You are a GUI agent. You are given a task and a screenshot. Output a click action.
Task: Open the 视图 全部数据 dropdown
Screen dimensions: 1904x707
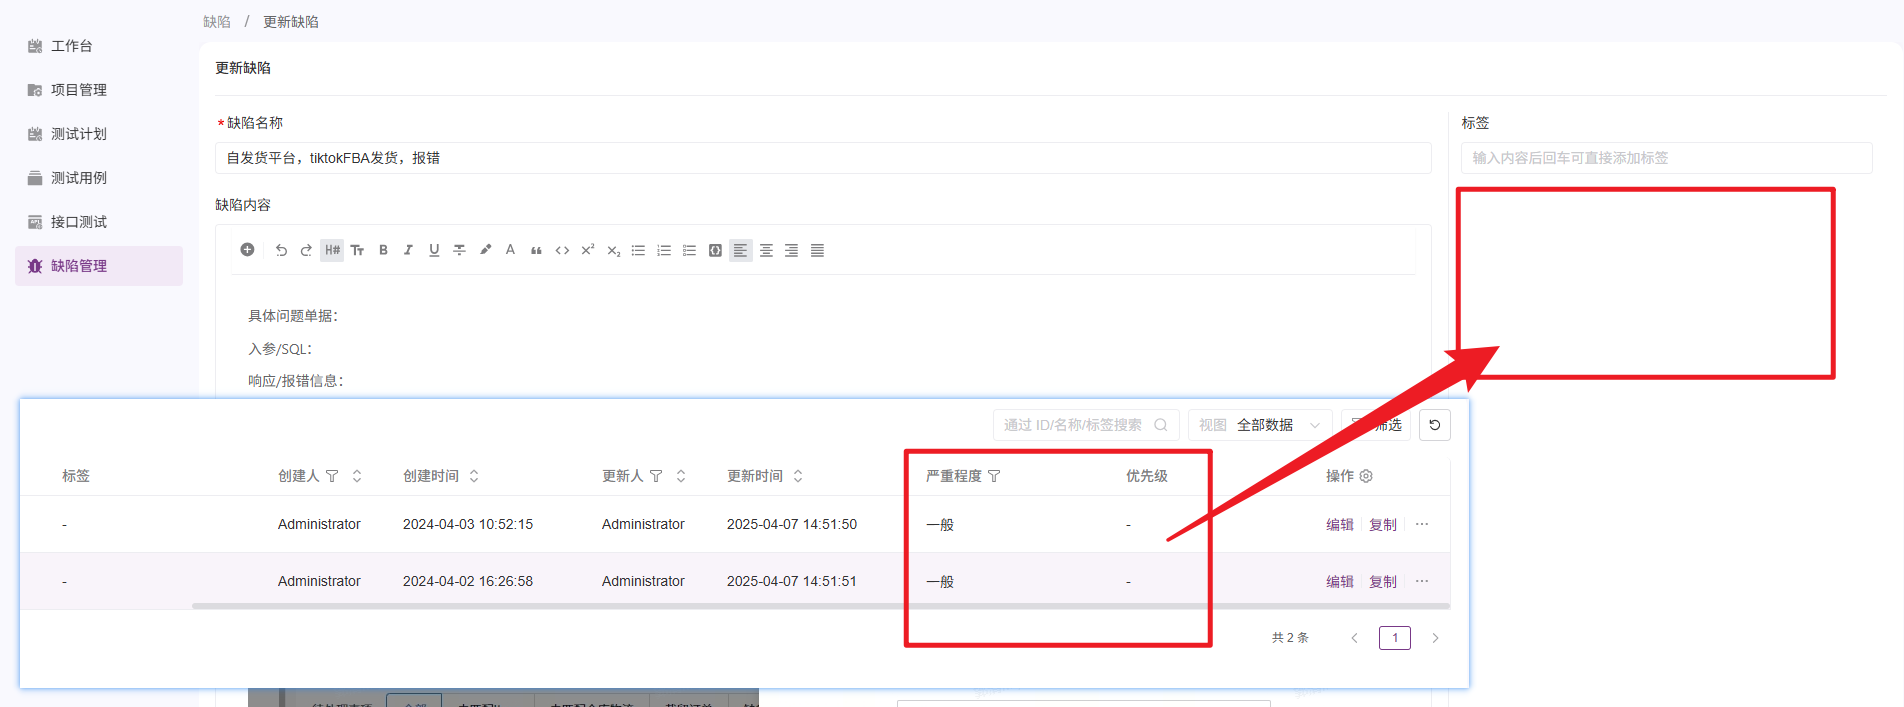1260,425
